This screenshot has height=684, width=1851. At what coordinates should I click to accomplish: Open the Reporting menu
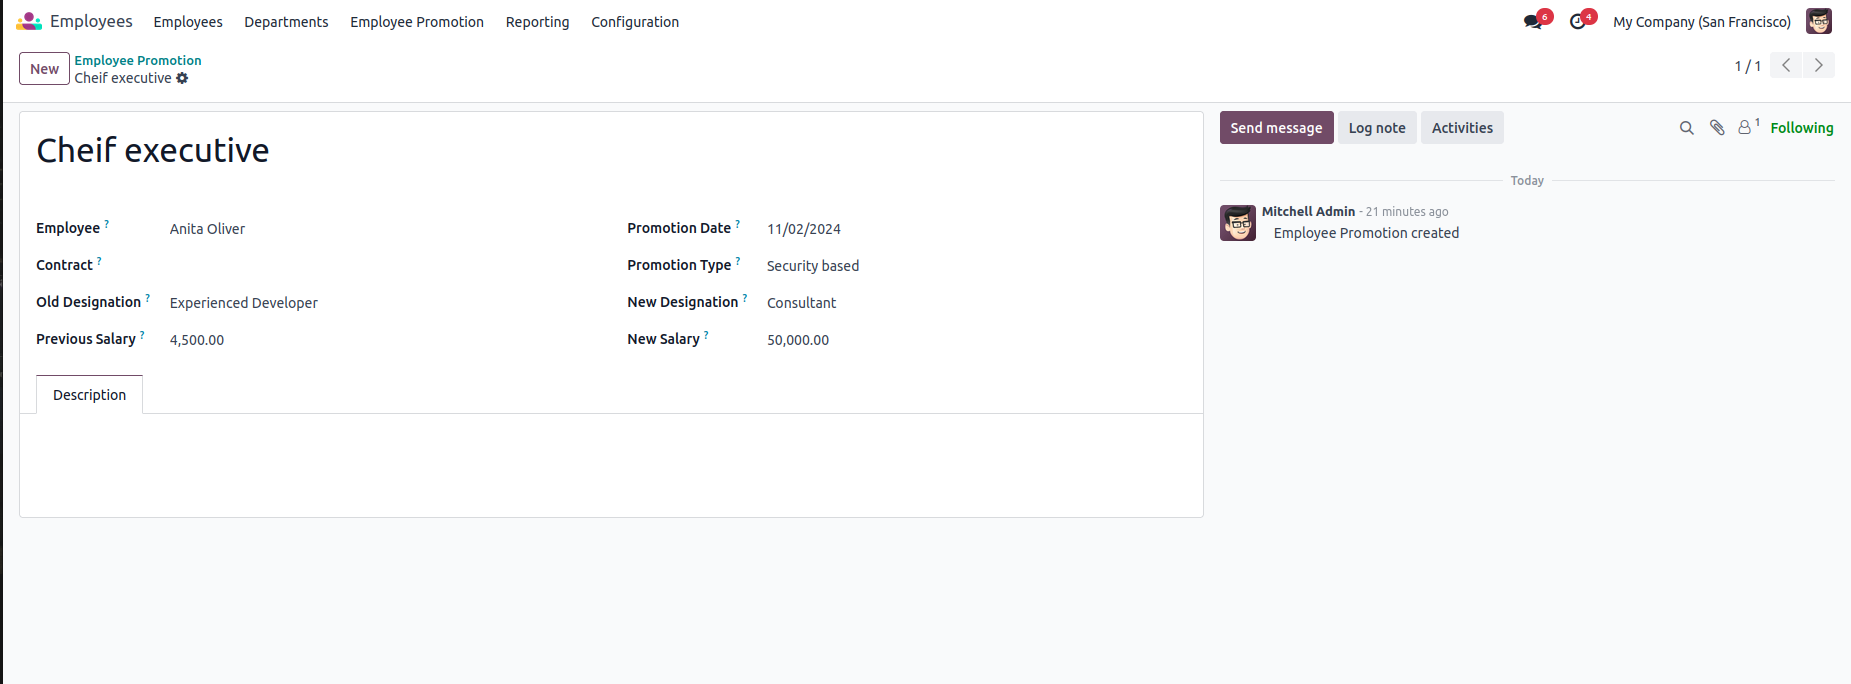pos(537,22)
